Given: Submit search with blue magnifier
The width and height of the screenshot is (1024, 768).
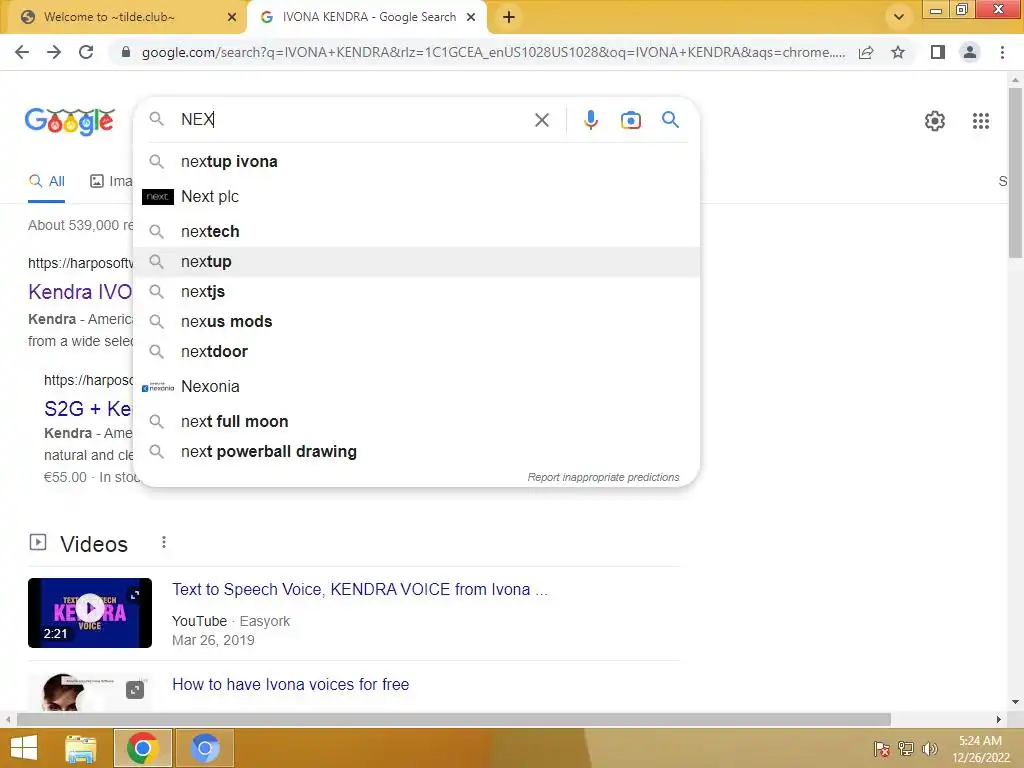Looking at the screenshot, I should [x=670, y=120].
